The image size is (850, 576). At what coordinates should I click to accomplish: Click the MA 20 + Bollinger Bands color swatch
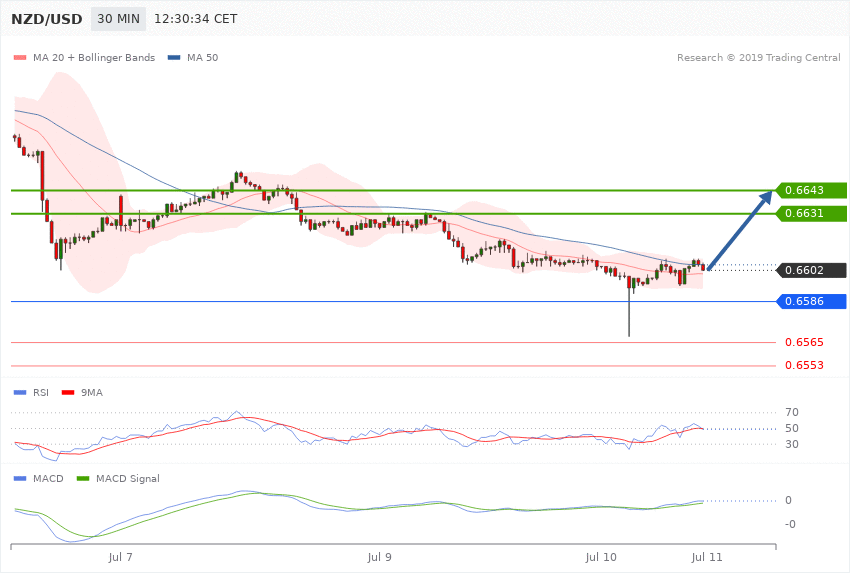[x=20, y=57]
